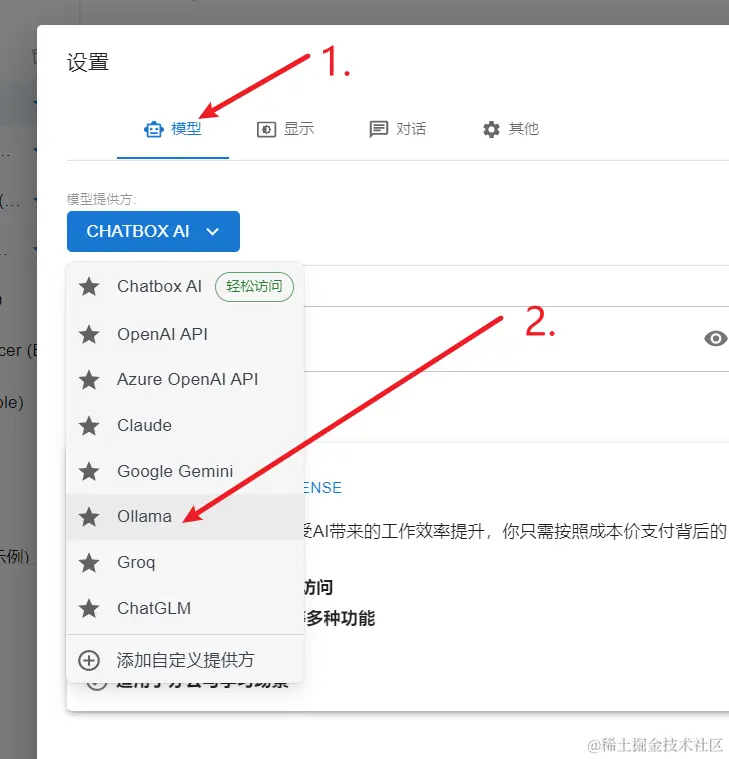
Task: Choose Azure OpenAI API provider
Action: click(x=185, y=380)
